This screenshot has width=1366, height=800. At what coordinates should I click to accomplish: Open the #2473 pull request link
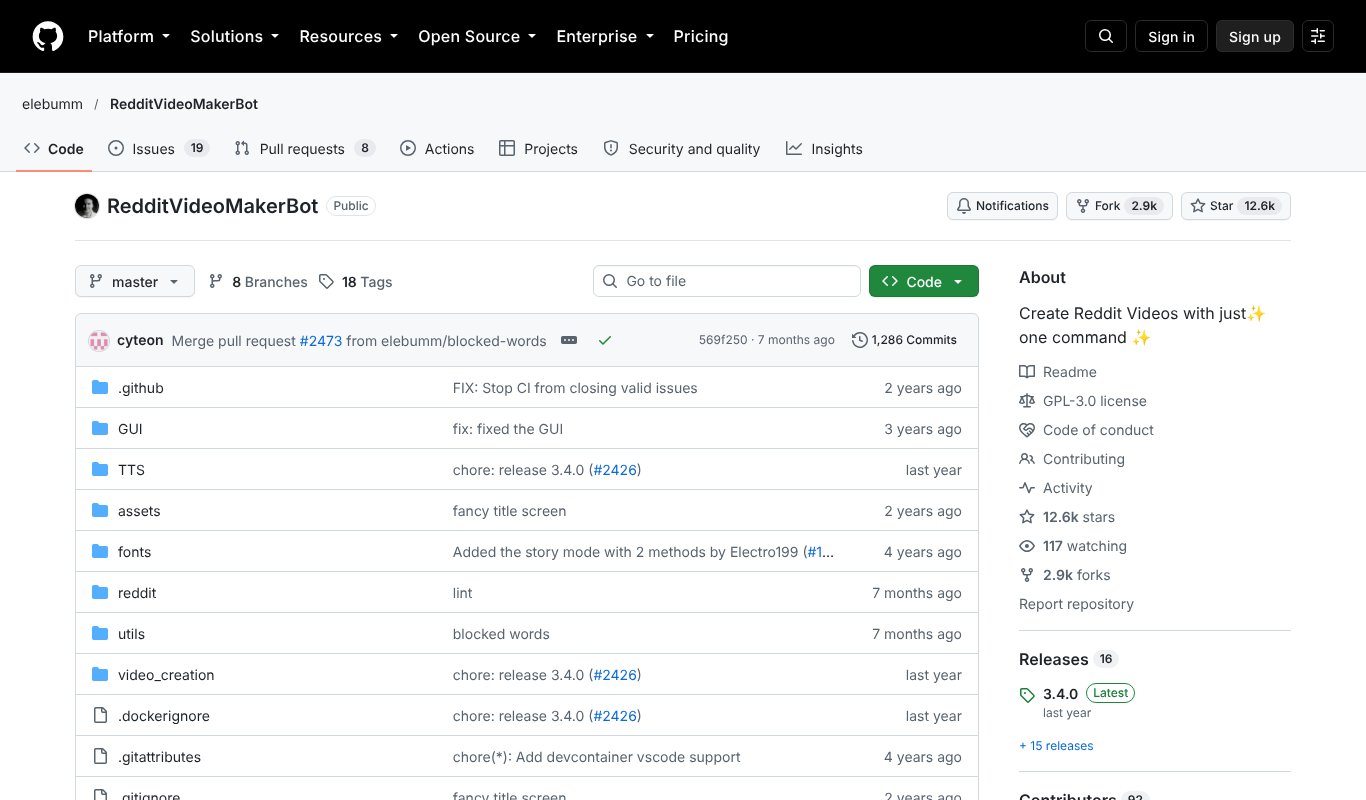[x=321, y=340]
